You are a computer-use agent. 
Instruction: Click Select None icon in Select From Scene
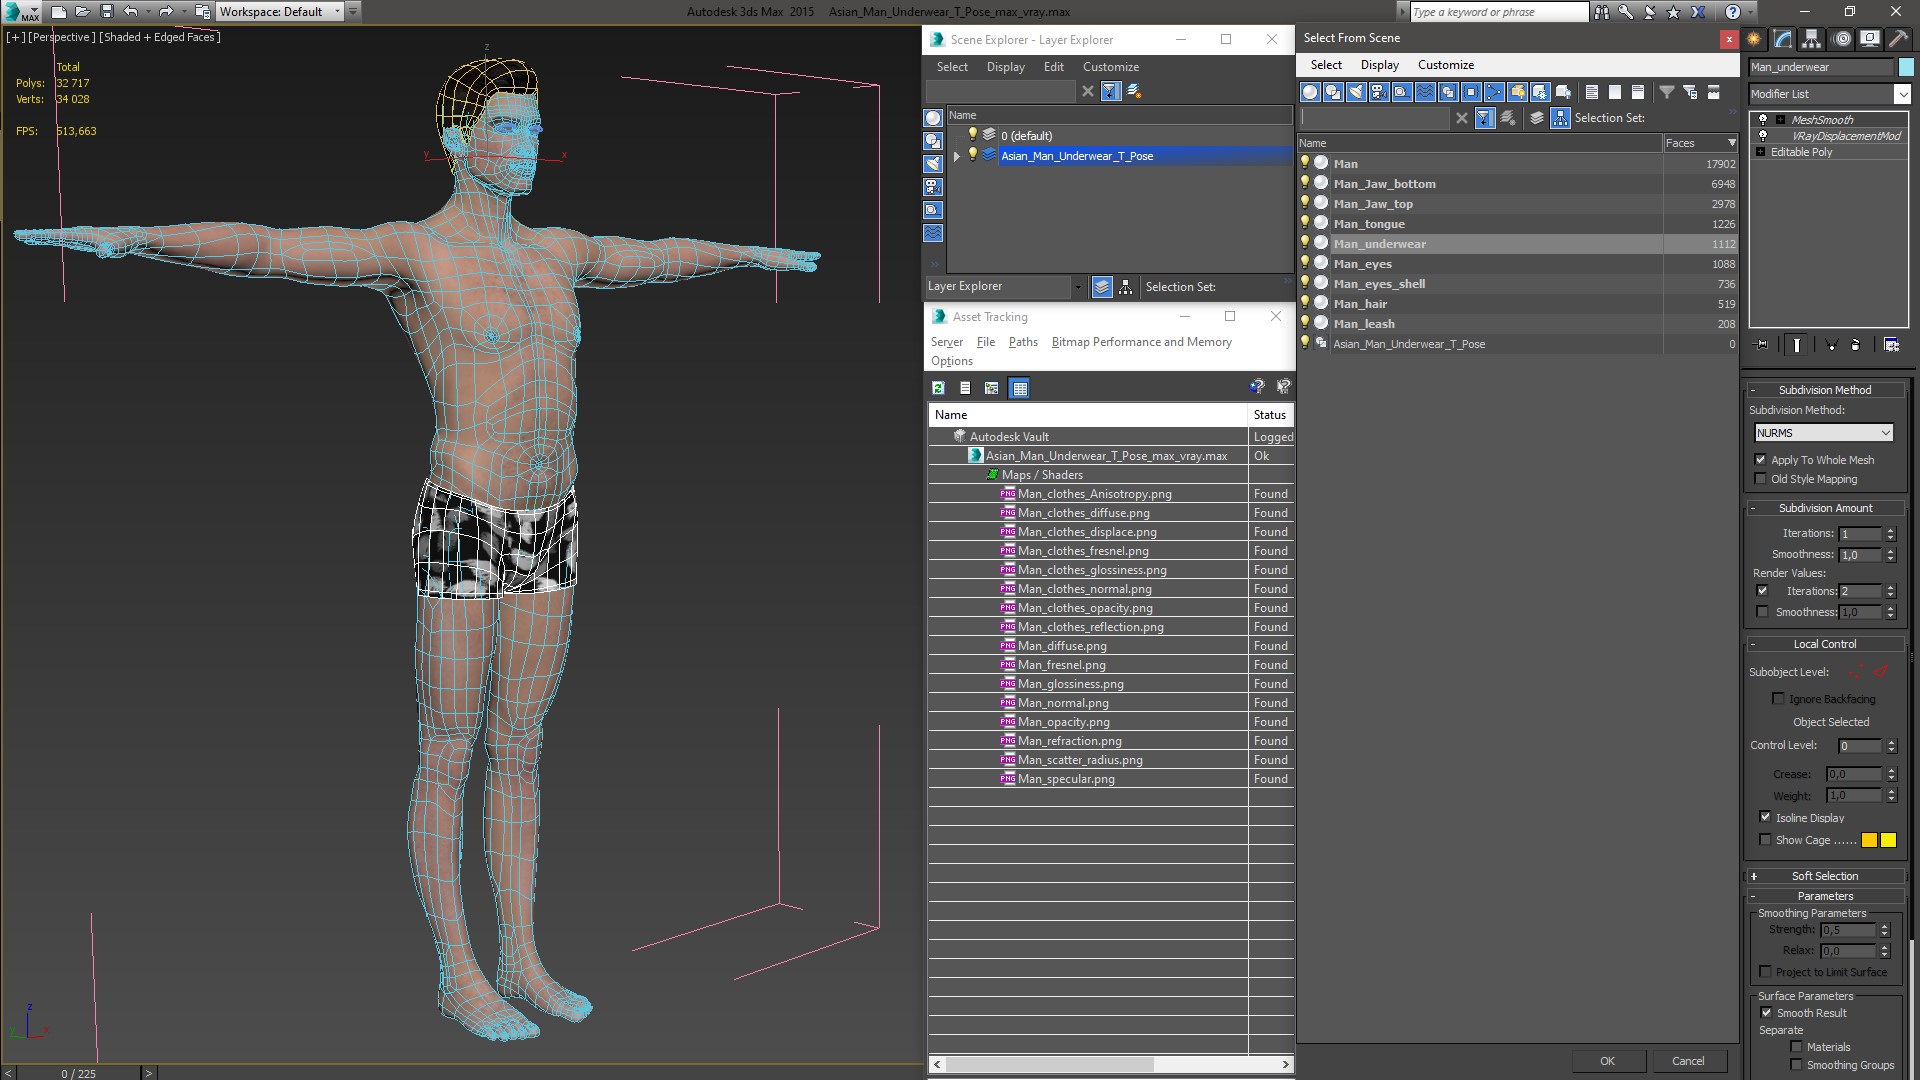pyautogui.click(x=1614, y=92)
